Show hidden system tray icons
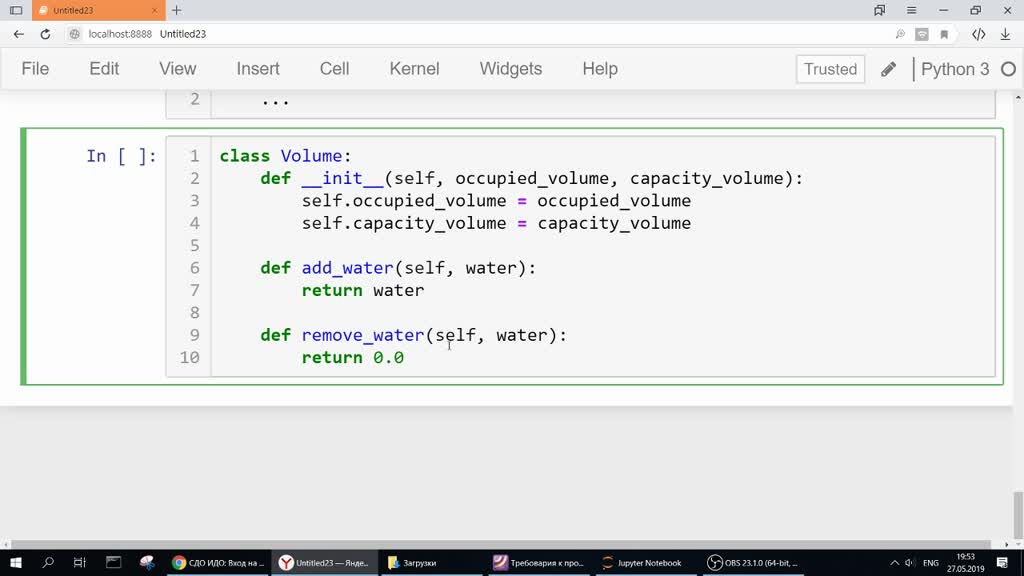1024x576 pixels. coord(895,562)
